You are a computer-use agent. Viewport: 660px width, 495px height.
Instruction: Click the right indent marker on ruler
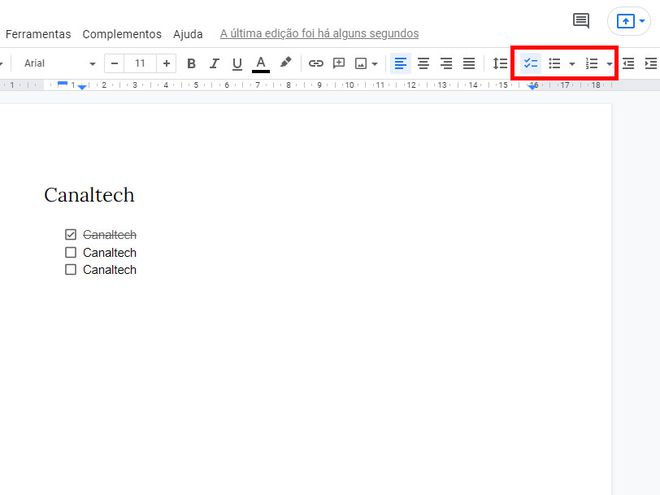(533, 87)
